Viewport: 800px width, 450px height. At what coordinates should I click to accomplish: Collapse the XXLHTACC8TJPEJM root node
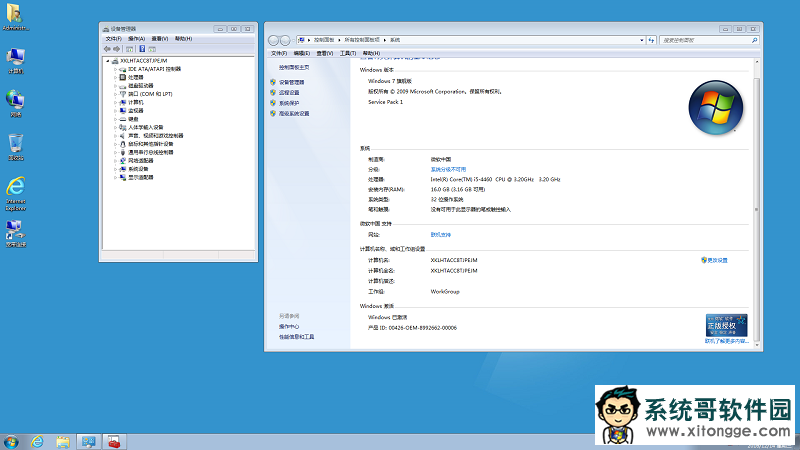tap(108, 61)
